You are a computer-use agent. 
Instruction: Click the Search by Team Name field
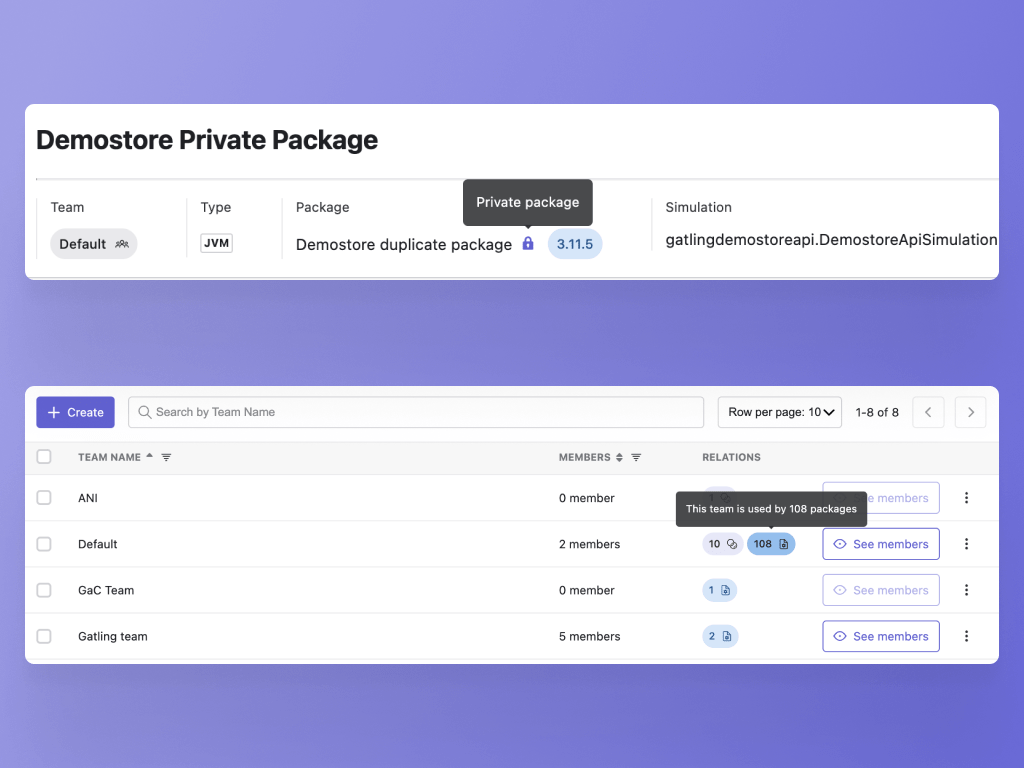(x=416, y=412)
